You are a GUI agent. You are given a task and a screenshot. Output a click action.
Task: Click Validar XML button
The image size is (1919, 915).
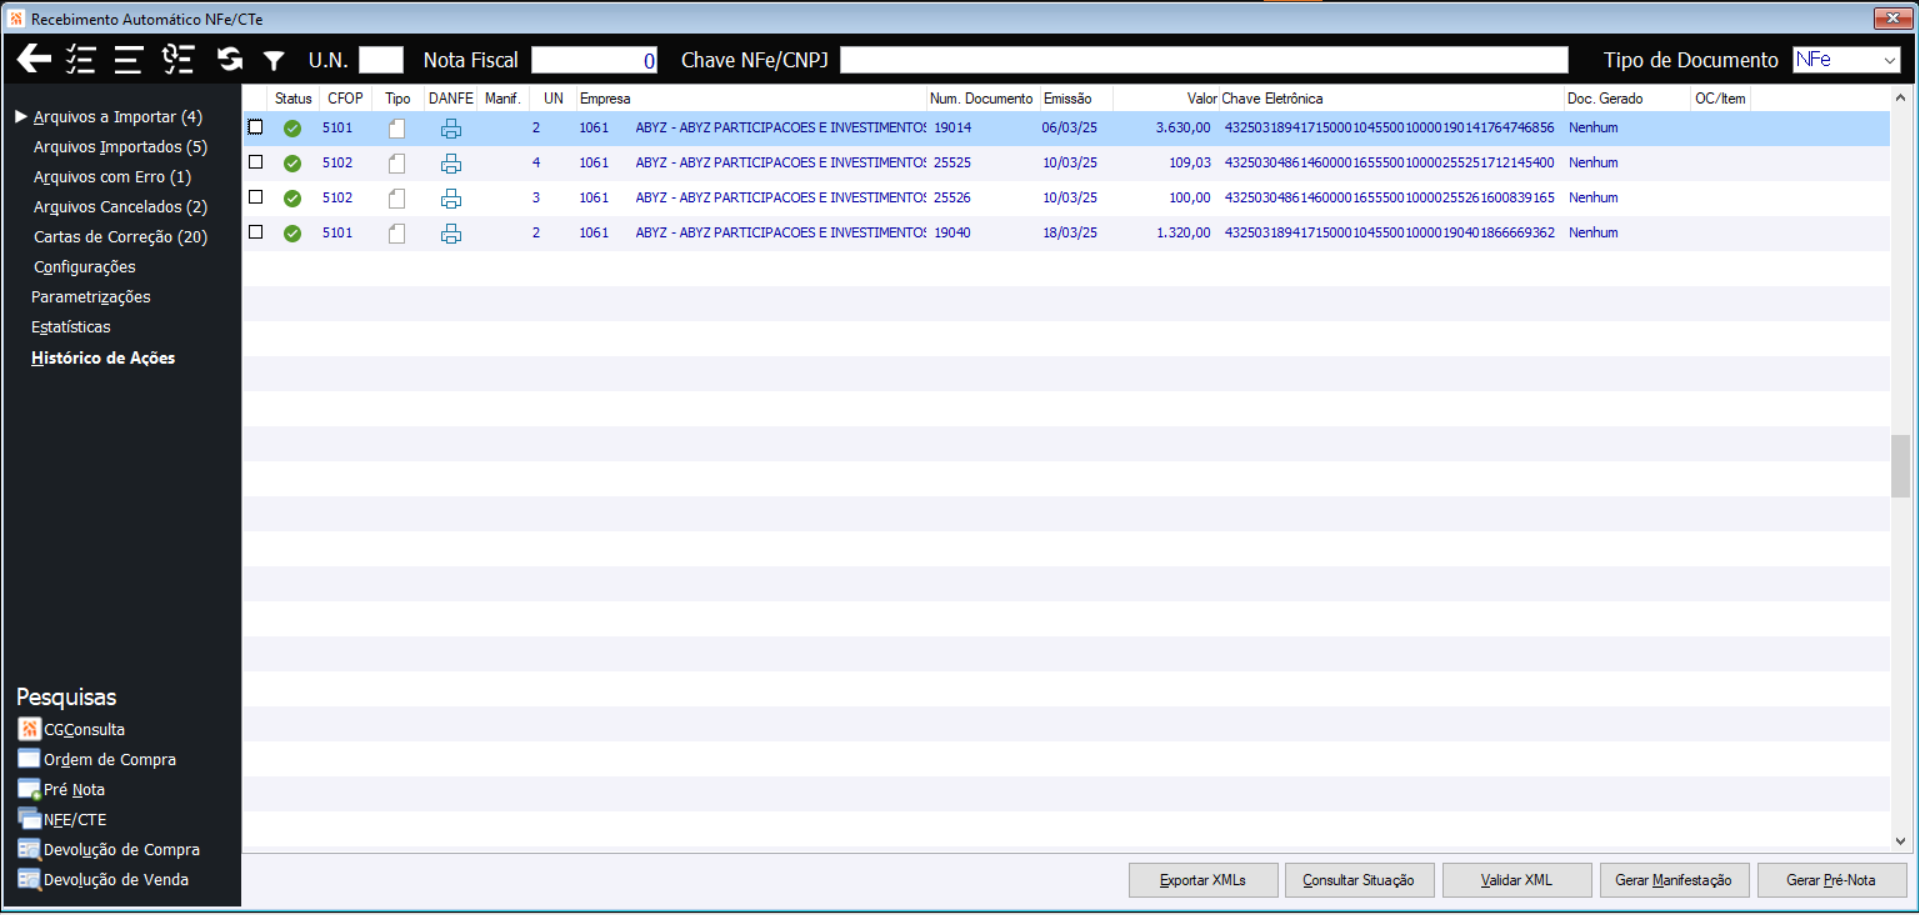[x=1517, y=880]
